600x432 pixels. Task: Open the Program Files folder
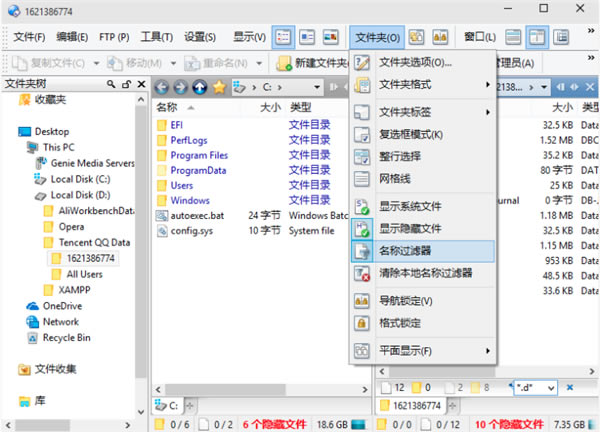[198, 155]
